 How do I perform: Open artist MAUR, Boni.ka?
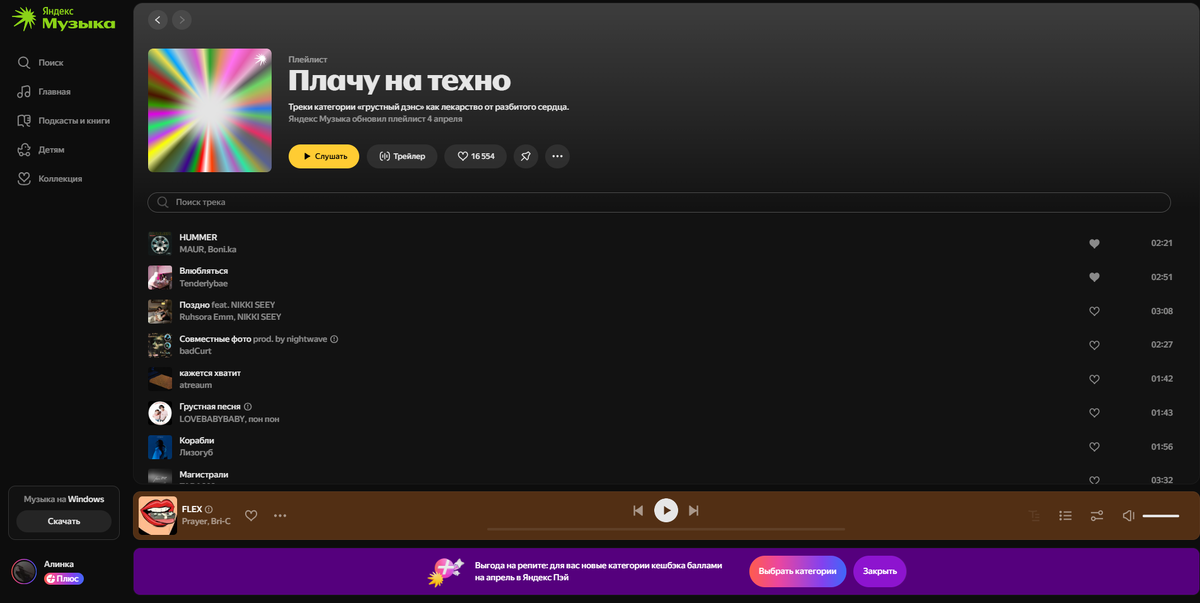coord(208,249)
